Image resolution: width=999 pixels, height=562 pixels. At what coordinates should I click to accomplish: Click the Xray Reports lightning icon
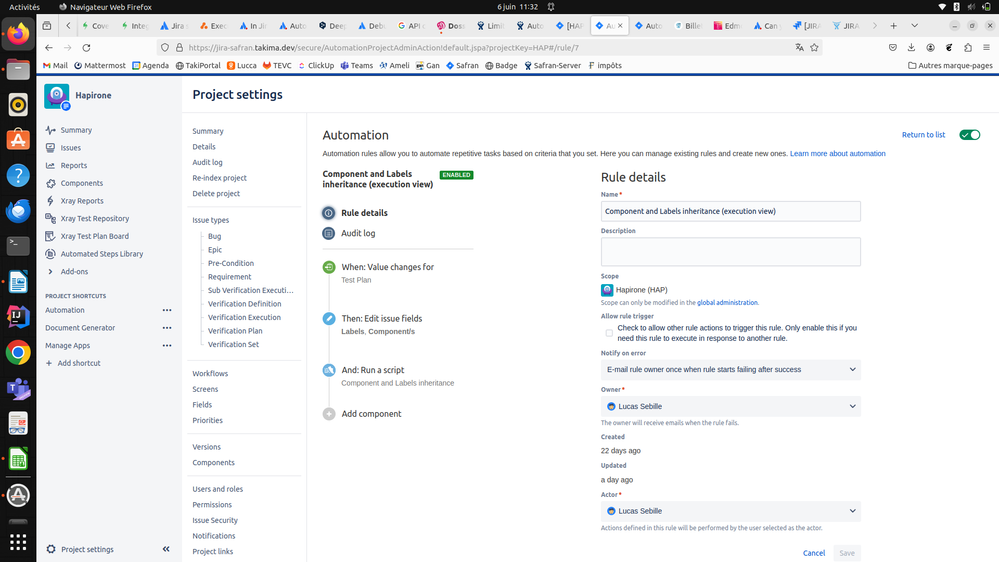[x=51, y=201]
